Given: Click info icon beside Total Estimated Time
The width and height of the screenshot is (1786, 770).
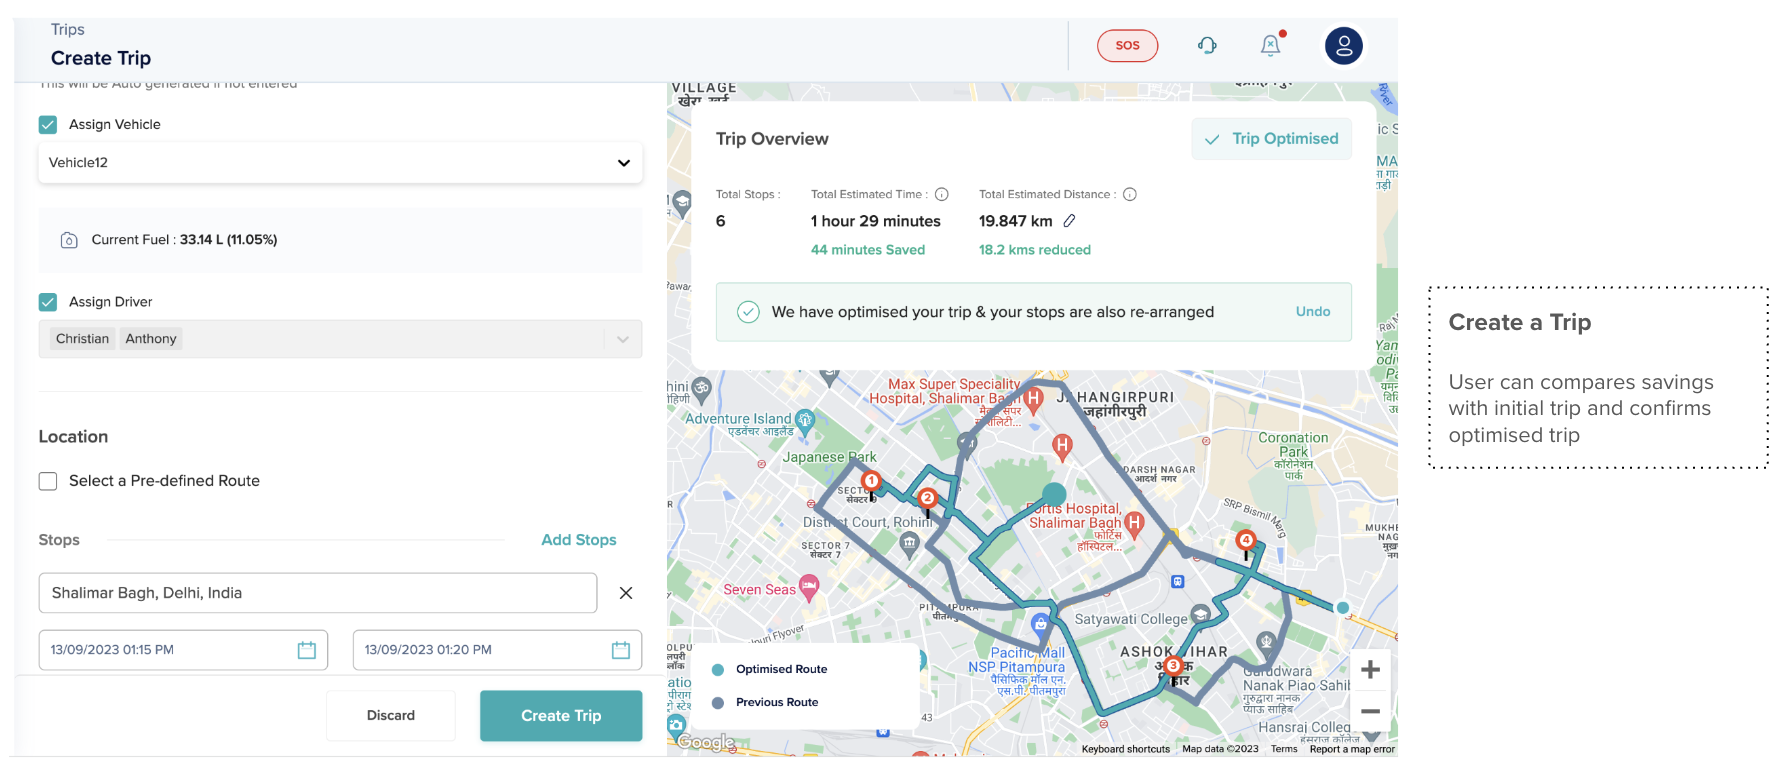Looking at the screenshot, I should 941,194.
